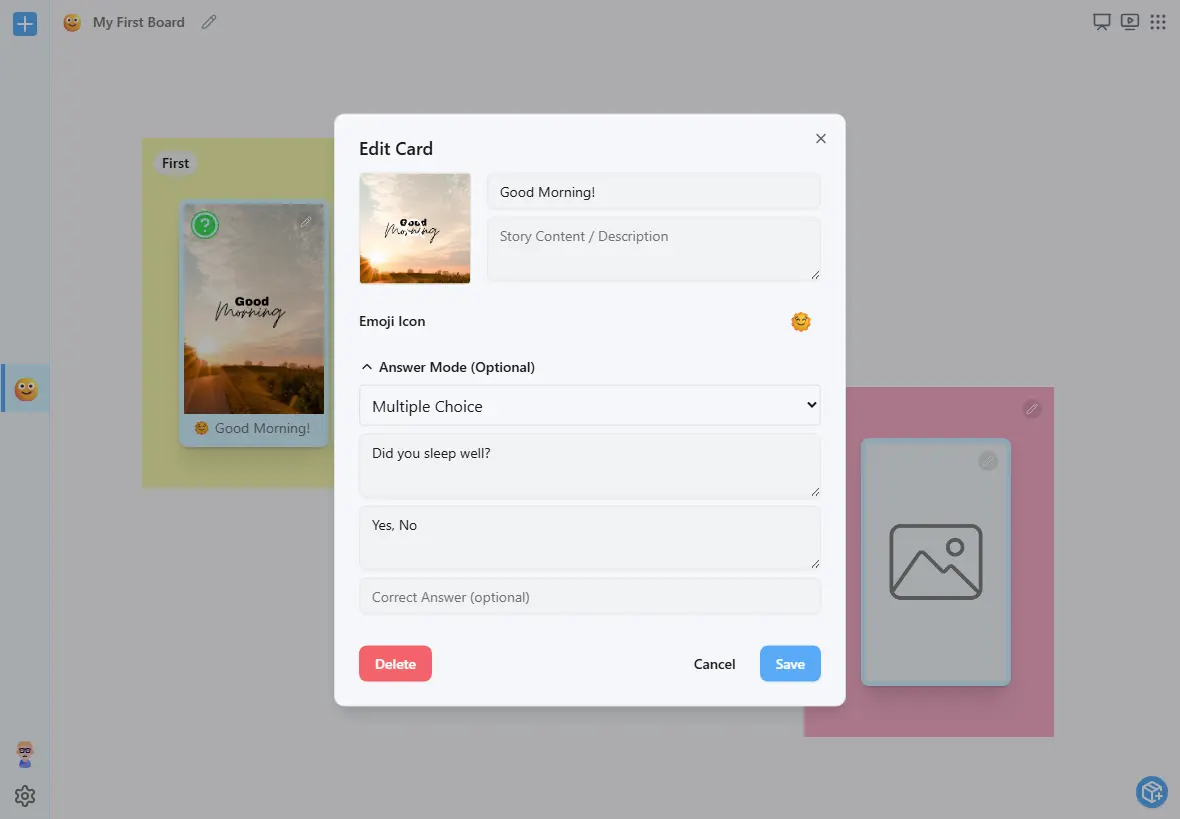Select the emoji board in left sidebar

tap(26, 388)
